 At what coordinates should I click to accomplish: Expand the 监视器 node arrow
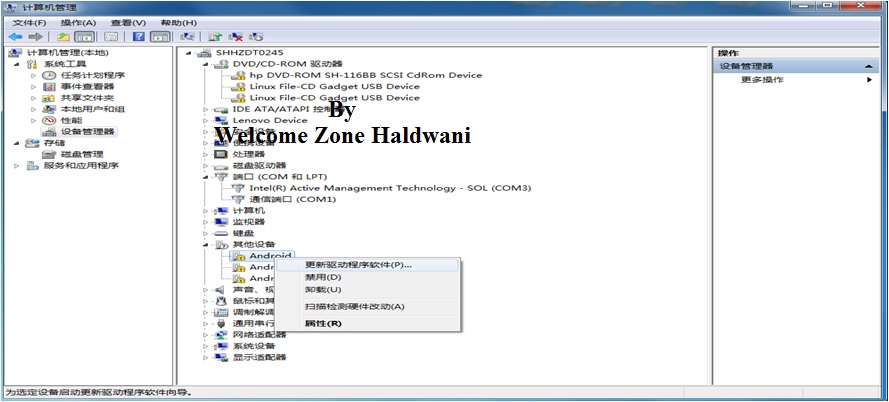coord(206,222)
